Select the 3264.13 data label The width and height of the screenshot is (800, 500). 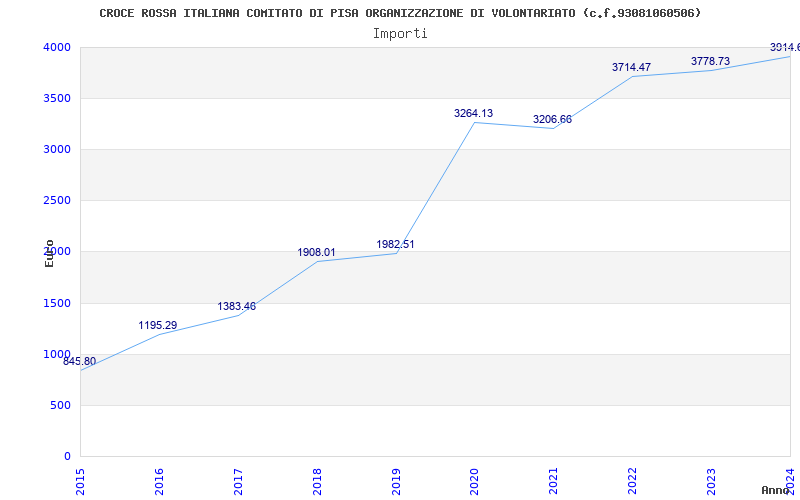[x=473, y=113]
